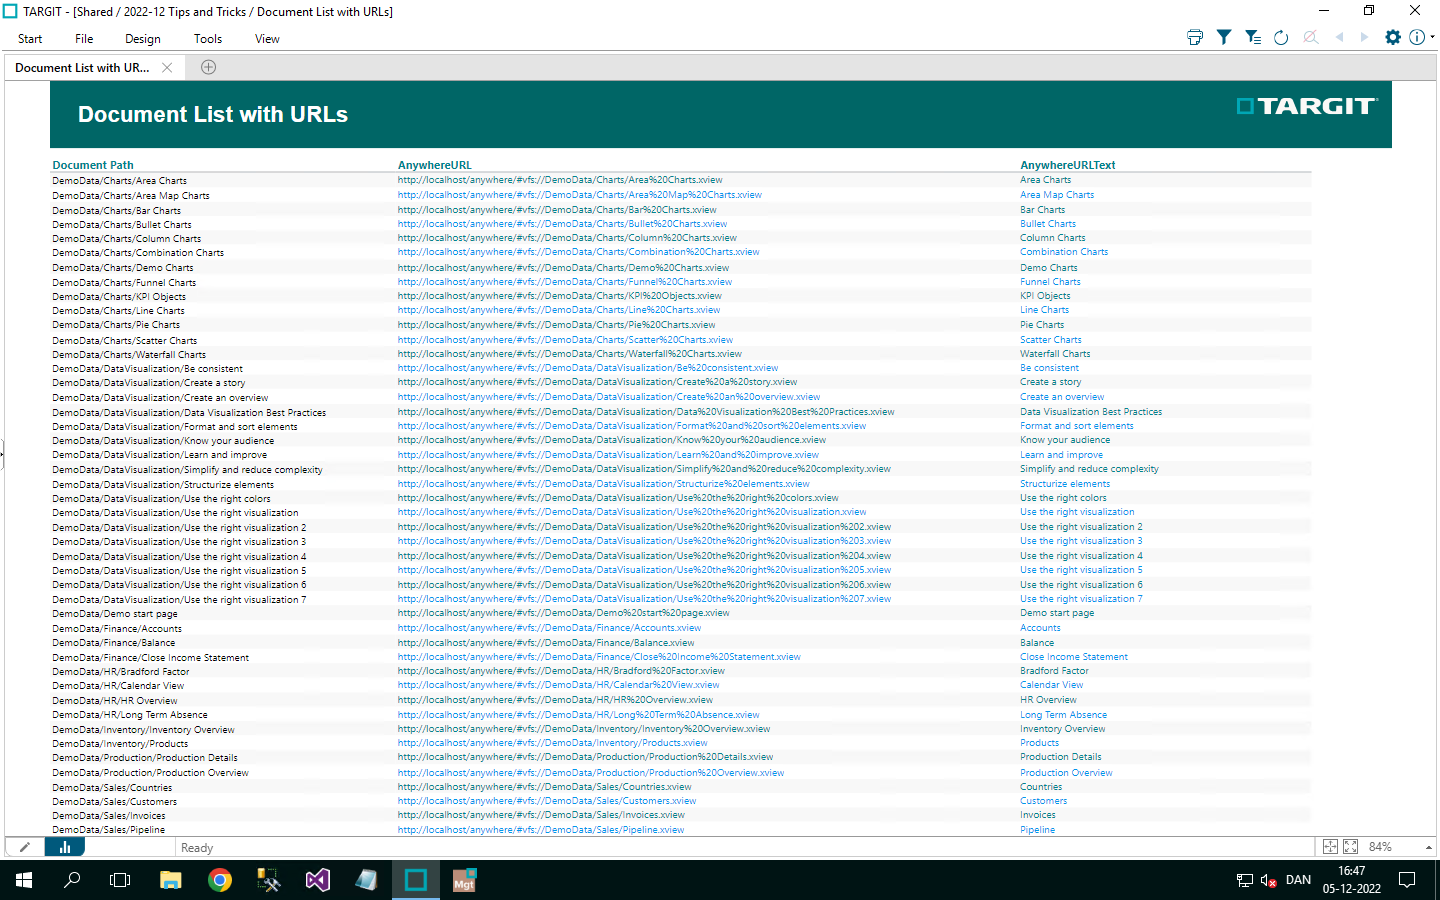The image size is (1440, 900).
Task: Open the Tools menu
Action: [x=208, y=39]
